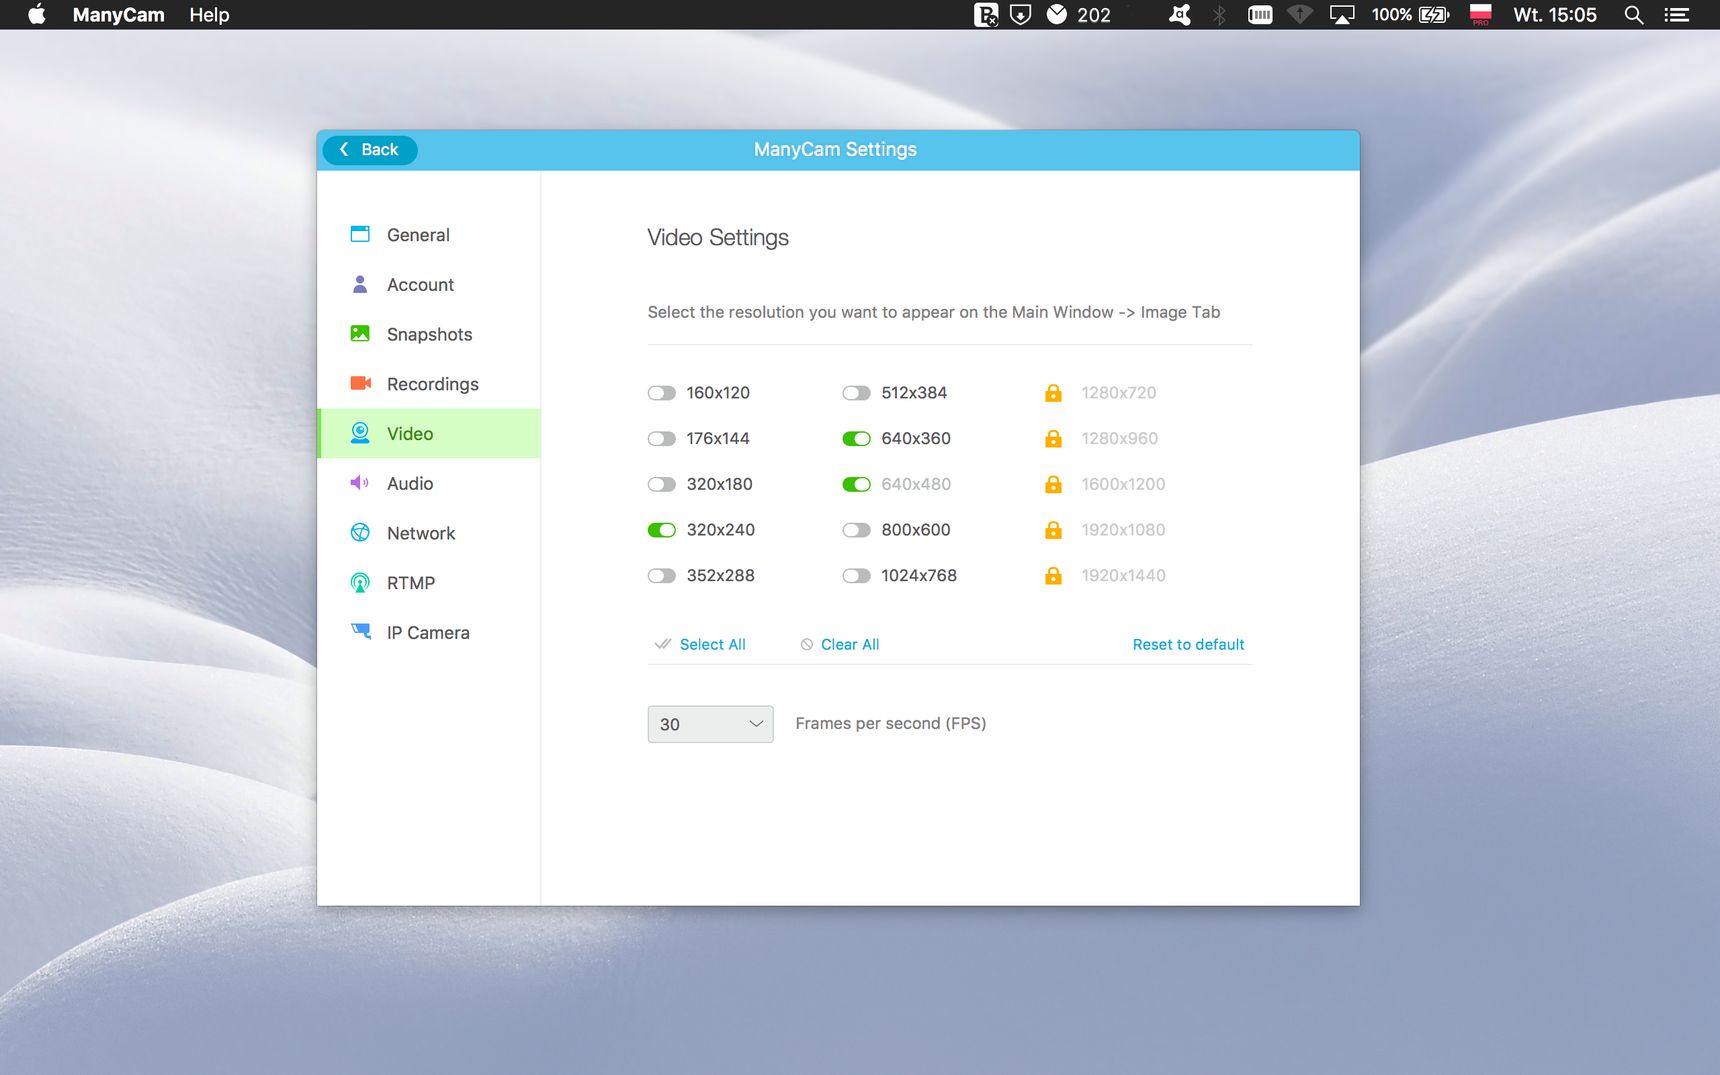Click Reset to default link
Image resolution: width=1720 pixels, height=1075 pixels.
1188,645
